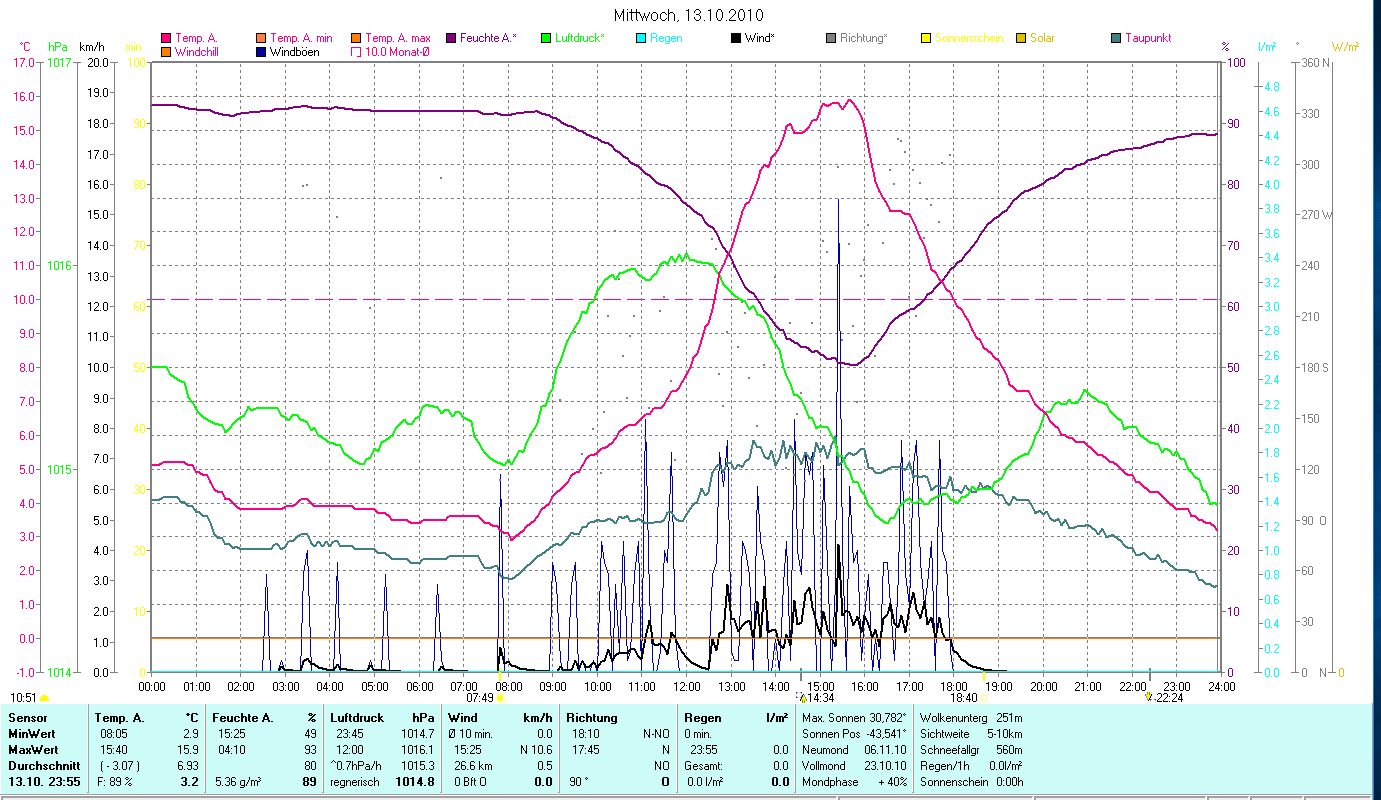Click the 'Vollmond' date entry
This screenshot has height=800, width=1381.
tap(855, 766)
